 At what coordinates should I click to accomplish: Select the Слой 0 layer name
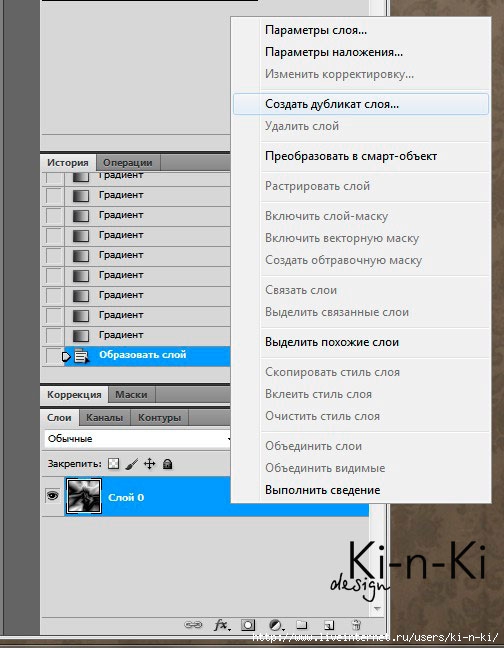[x=126, y=497]
